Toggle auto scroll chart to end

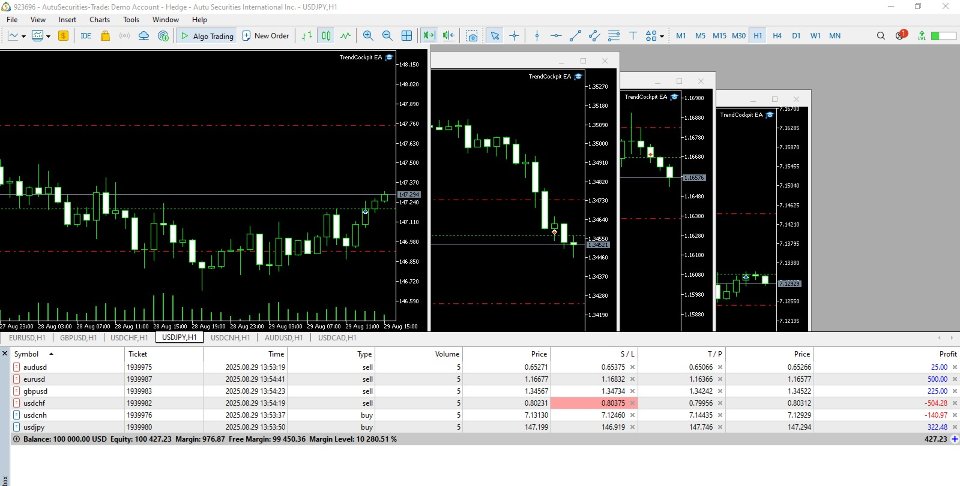(x=429, y=36)
